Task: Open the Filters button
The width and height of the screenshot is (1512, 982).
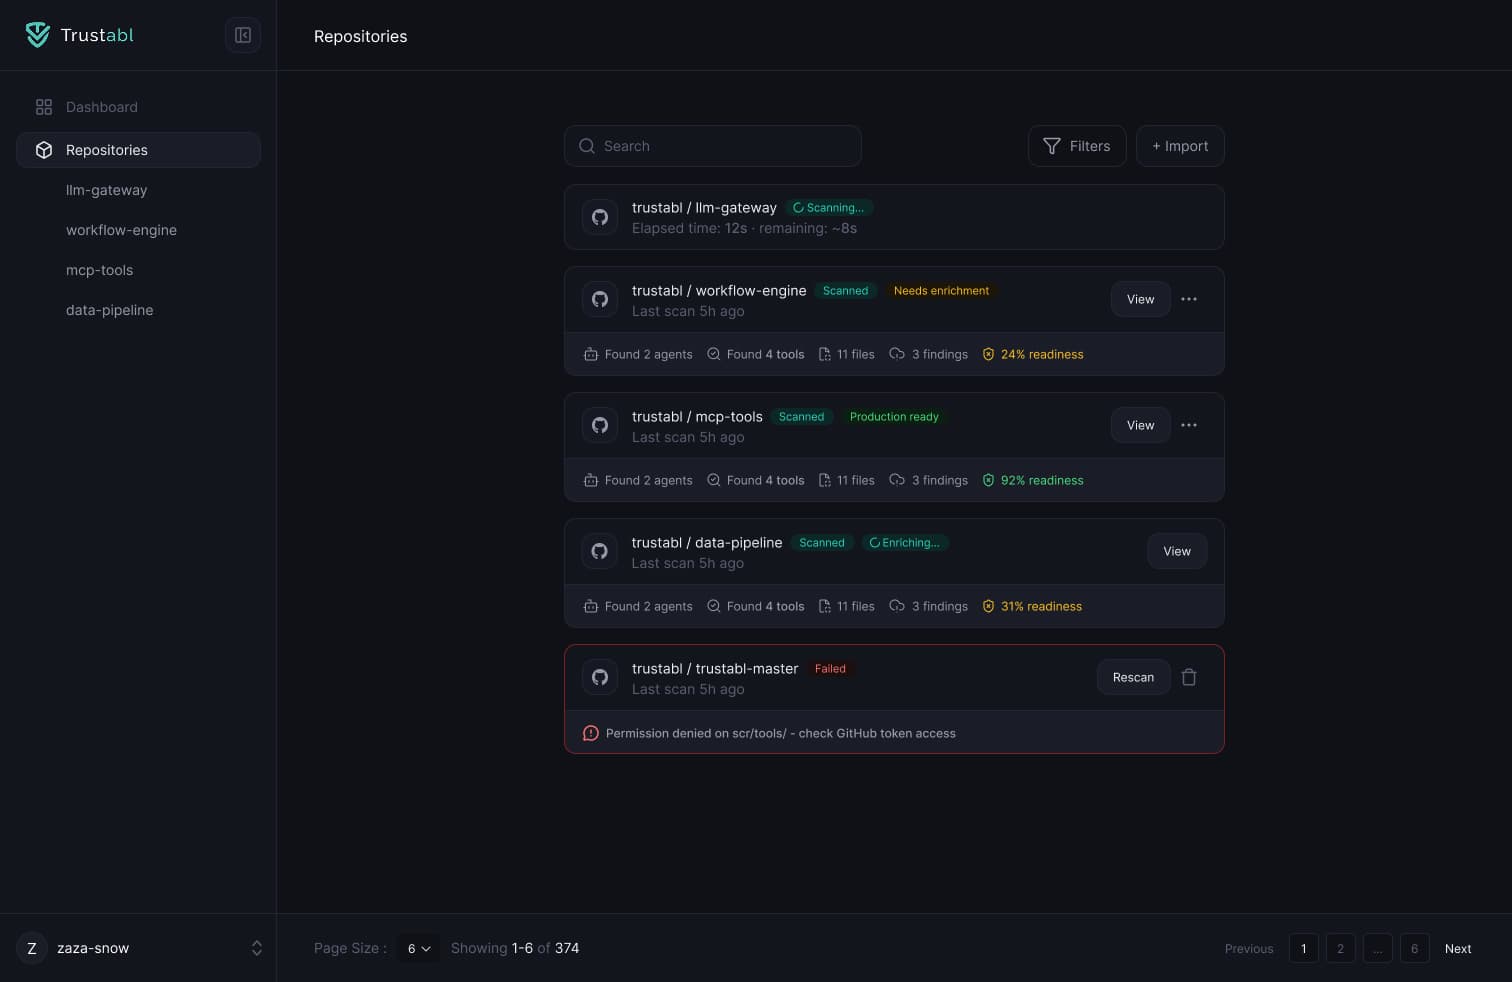Action: coord(1077,146)
